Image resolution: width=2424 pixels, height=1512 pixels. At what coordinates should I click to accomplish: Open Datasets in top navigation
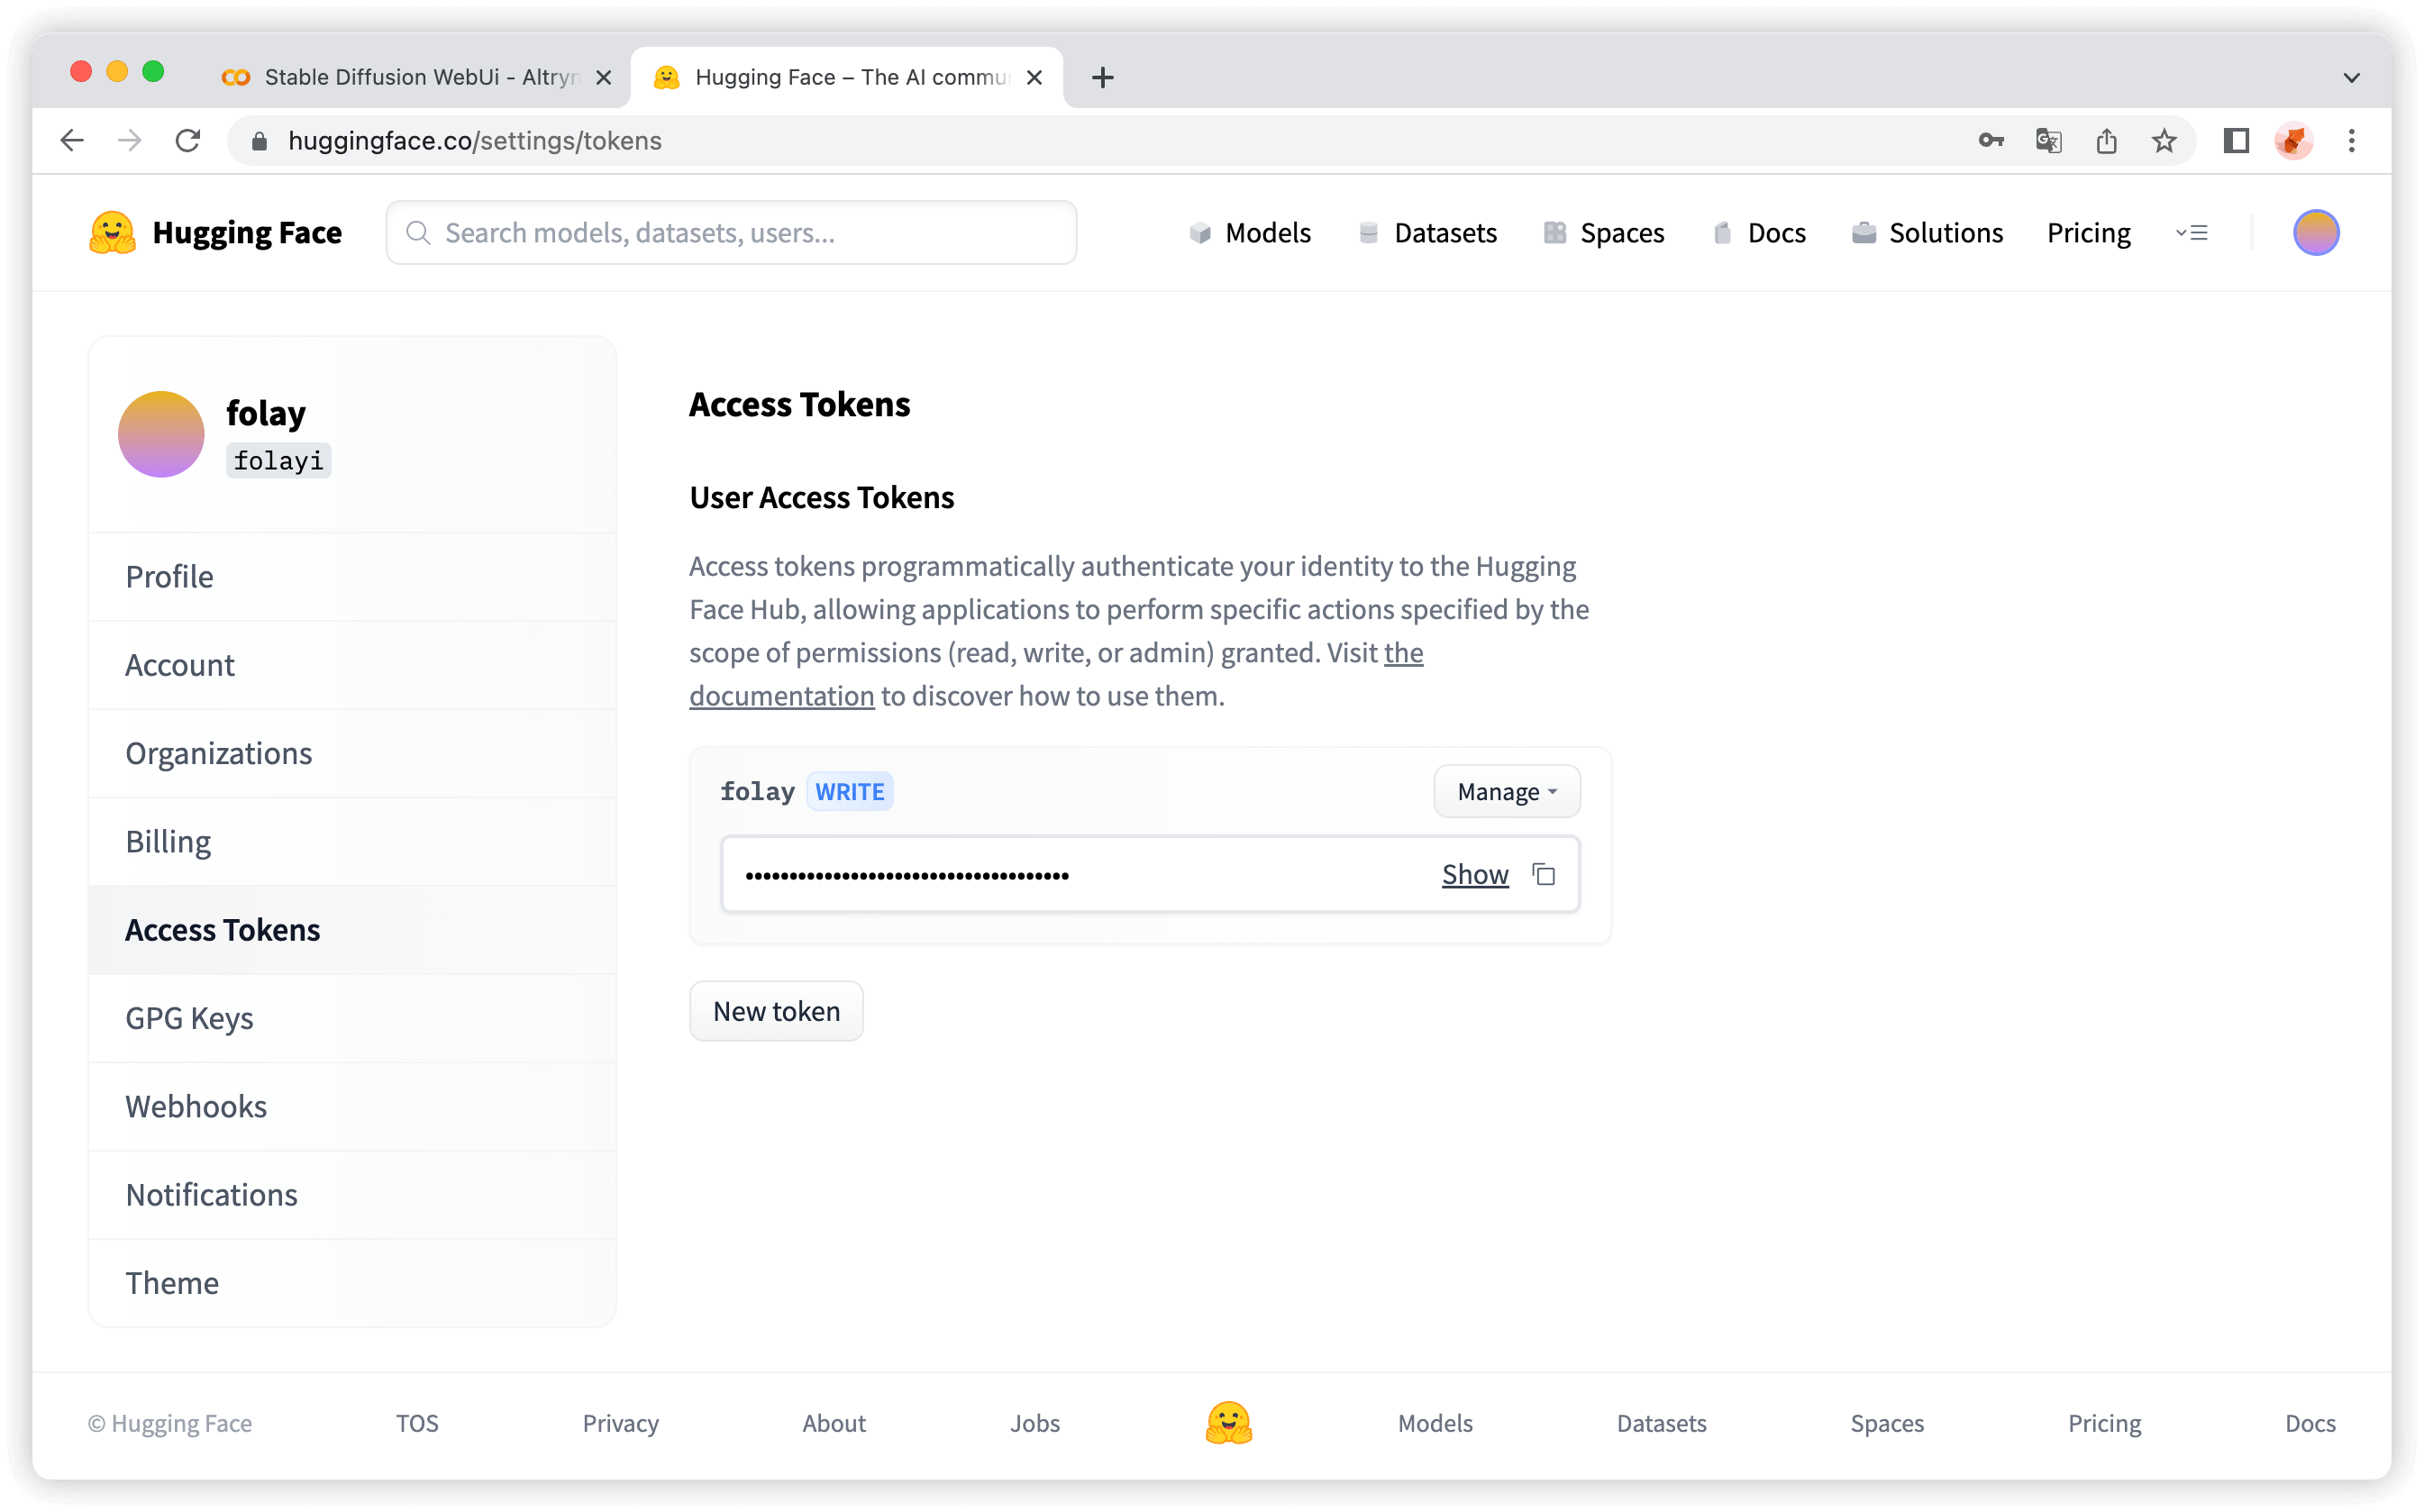coord(1427,233)
